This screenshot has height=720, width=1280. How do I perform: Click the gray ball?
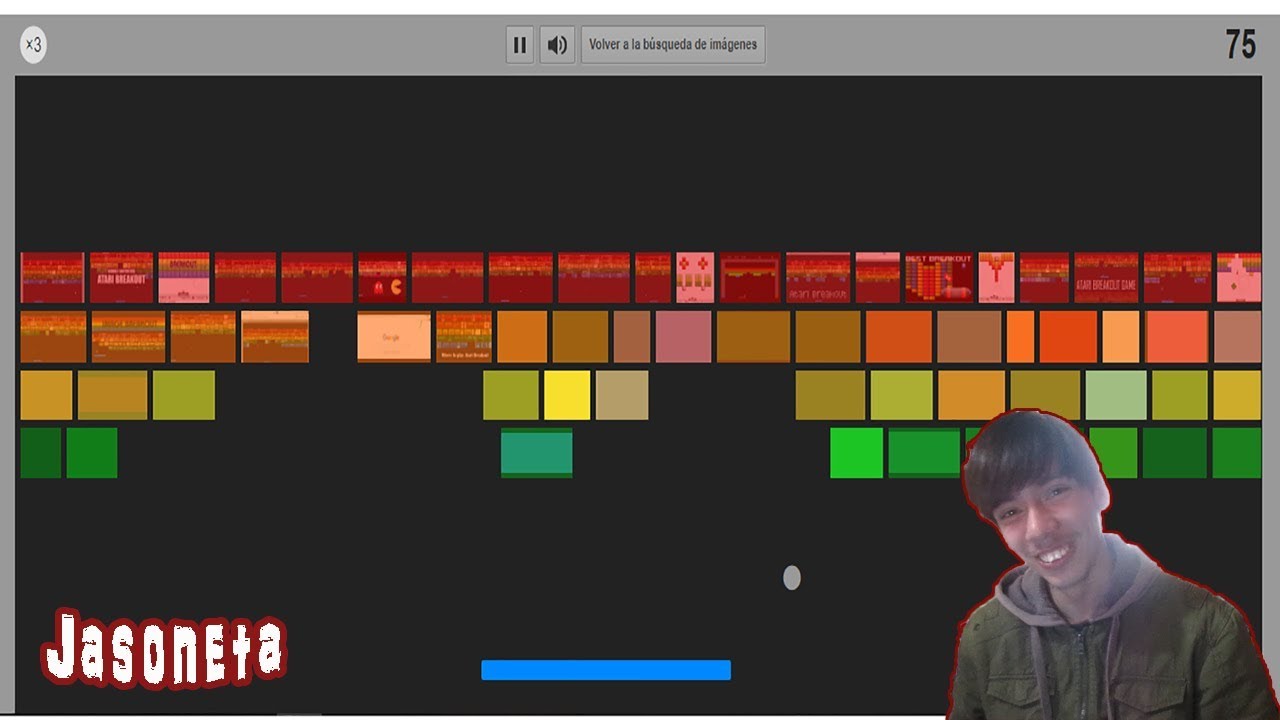point(792,578)
